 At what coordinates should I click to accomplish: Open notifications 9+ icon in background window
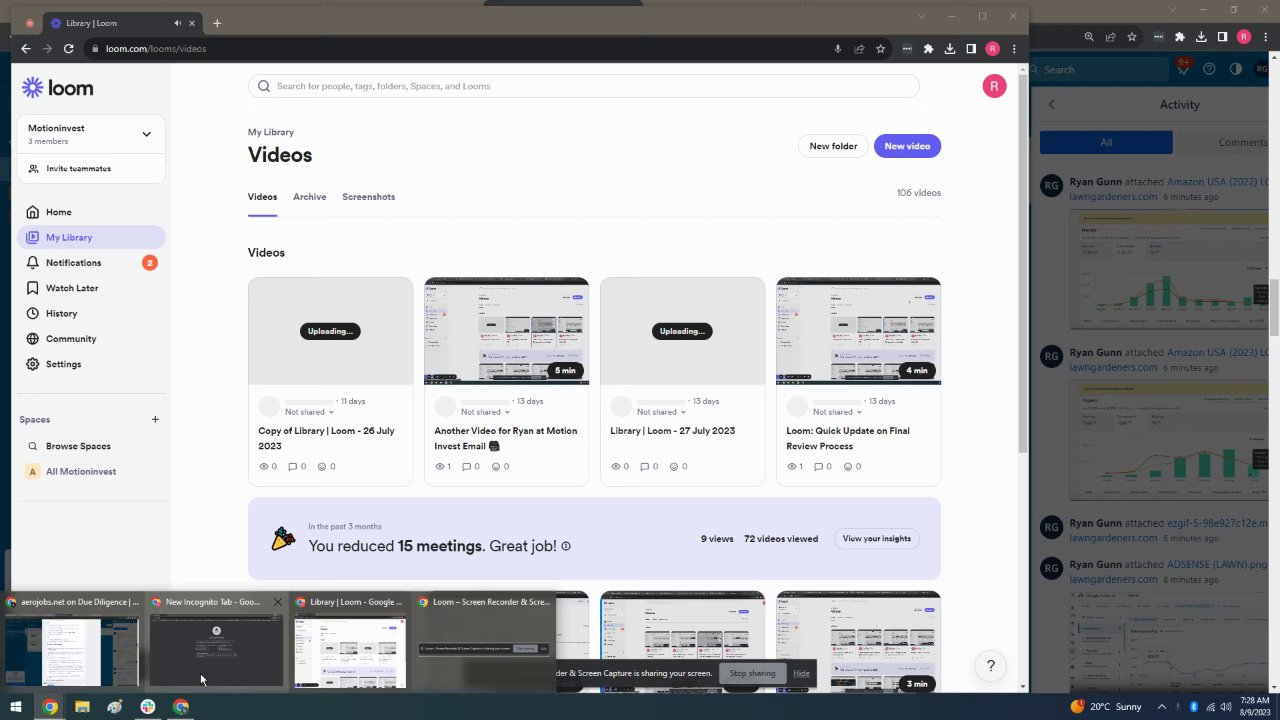[1184, 67]
